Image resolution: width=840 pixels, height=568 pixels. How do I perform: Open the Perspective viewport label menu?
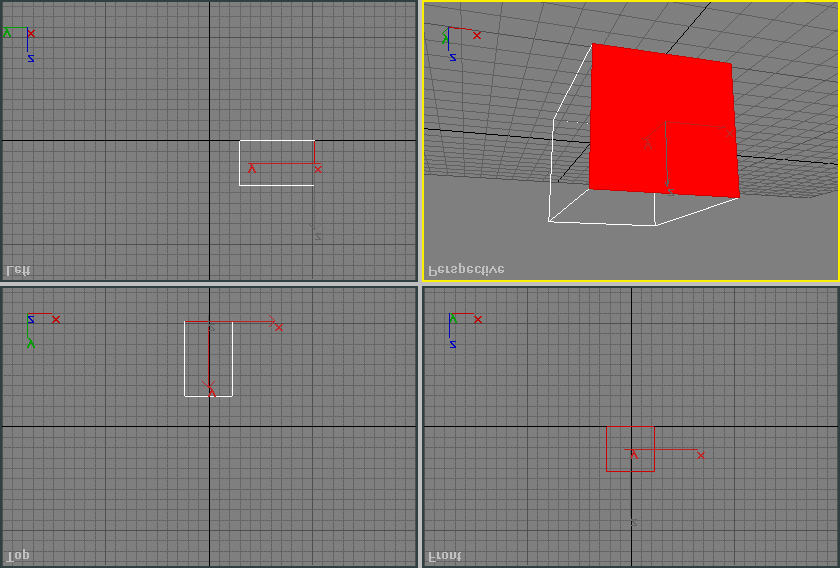click(x=467, y=270)
